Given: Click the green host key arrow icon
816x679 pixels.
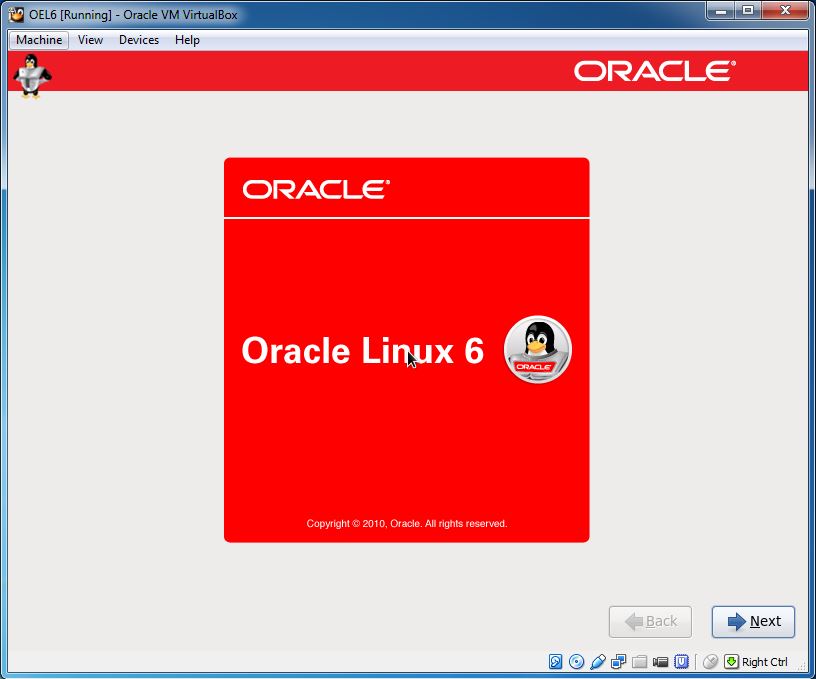Looking at the screenshot, I should [x=731, y=661].
